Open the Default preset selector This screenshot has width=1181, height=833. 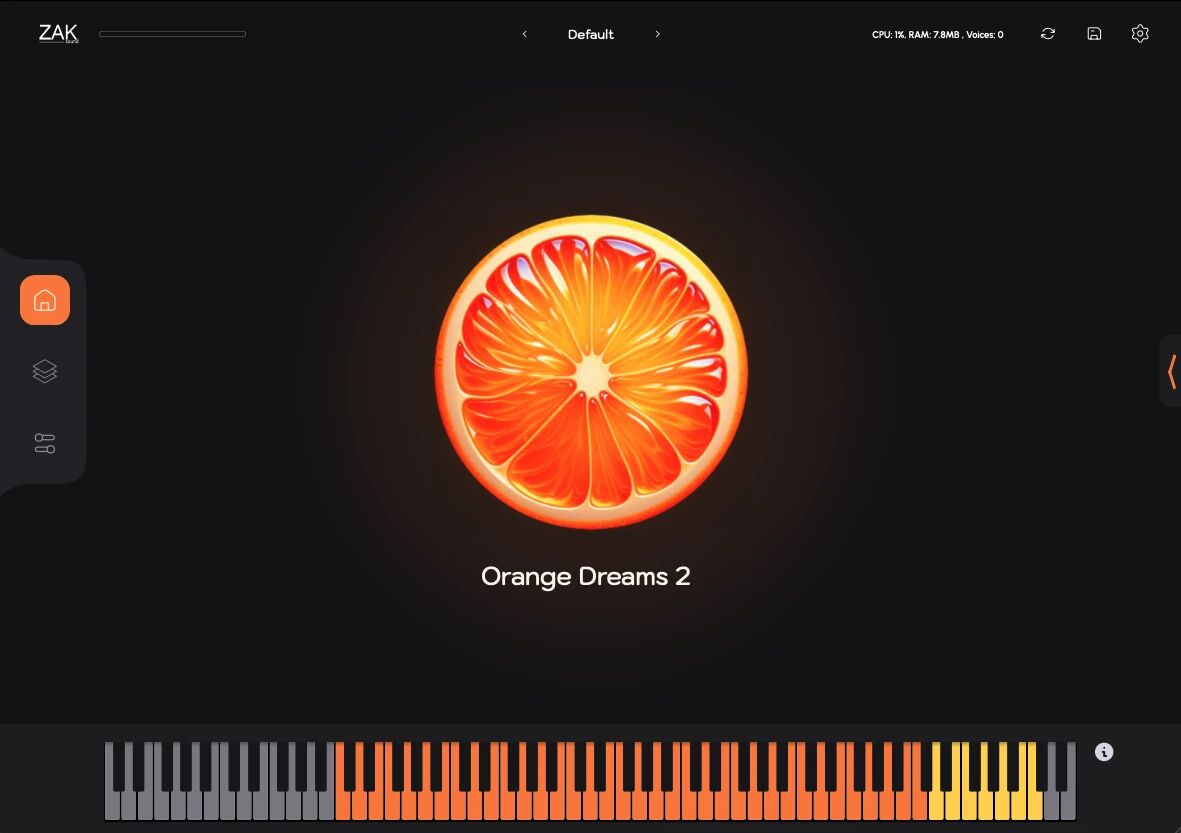[x=590, y=34]
